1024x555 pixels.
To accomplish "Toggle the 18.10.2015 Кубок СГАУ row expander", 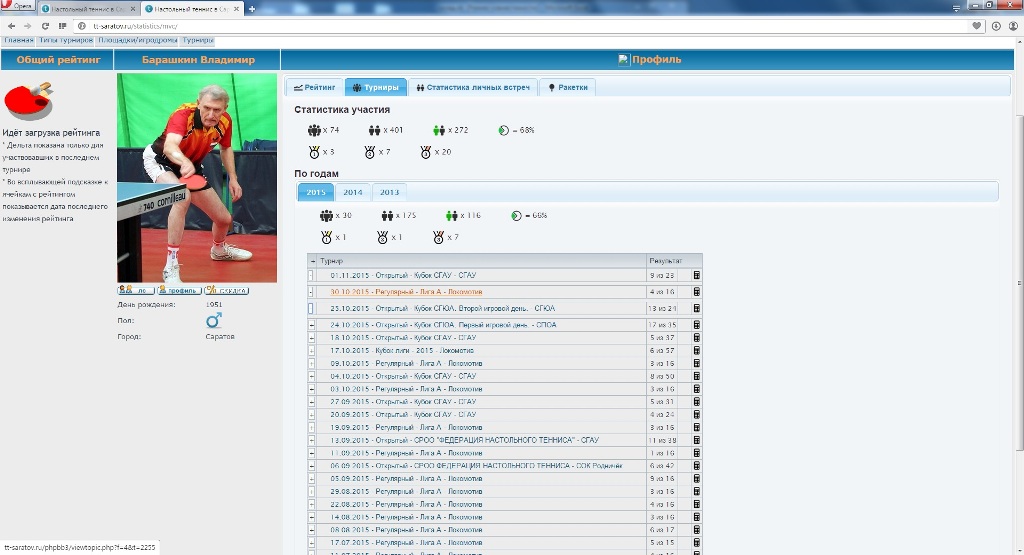I will (312, 338).
